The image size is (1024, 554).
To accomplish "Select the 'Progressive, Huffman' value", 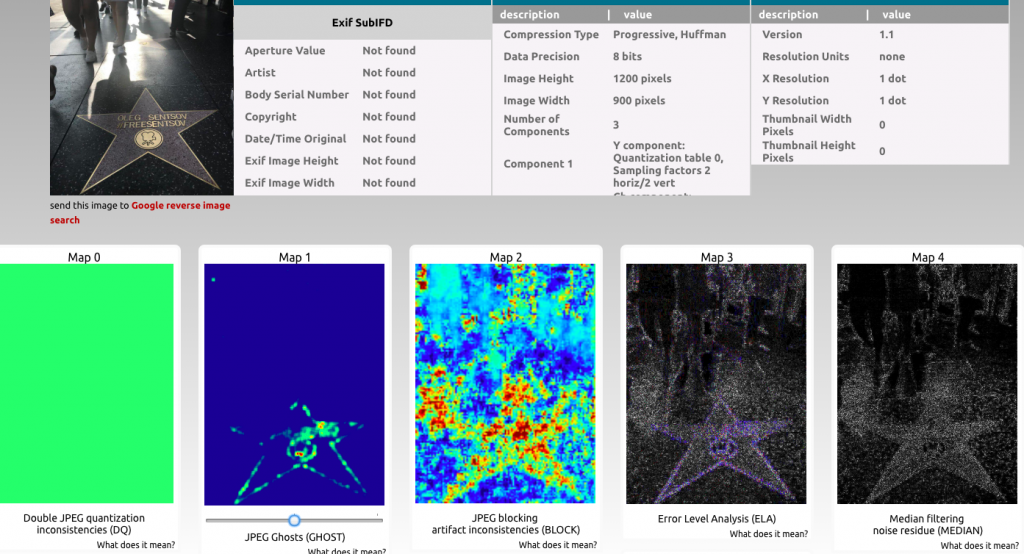I will coord(669,35).
